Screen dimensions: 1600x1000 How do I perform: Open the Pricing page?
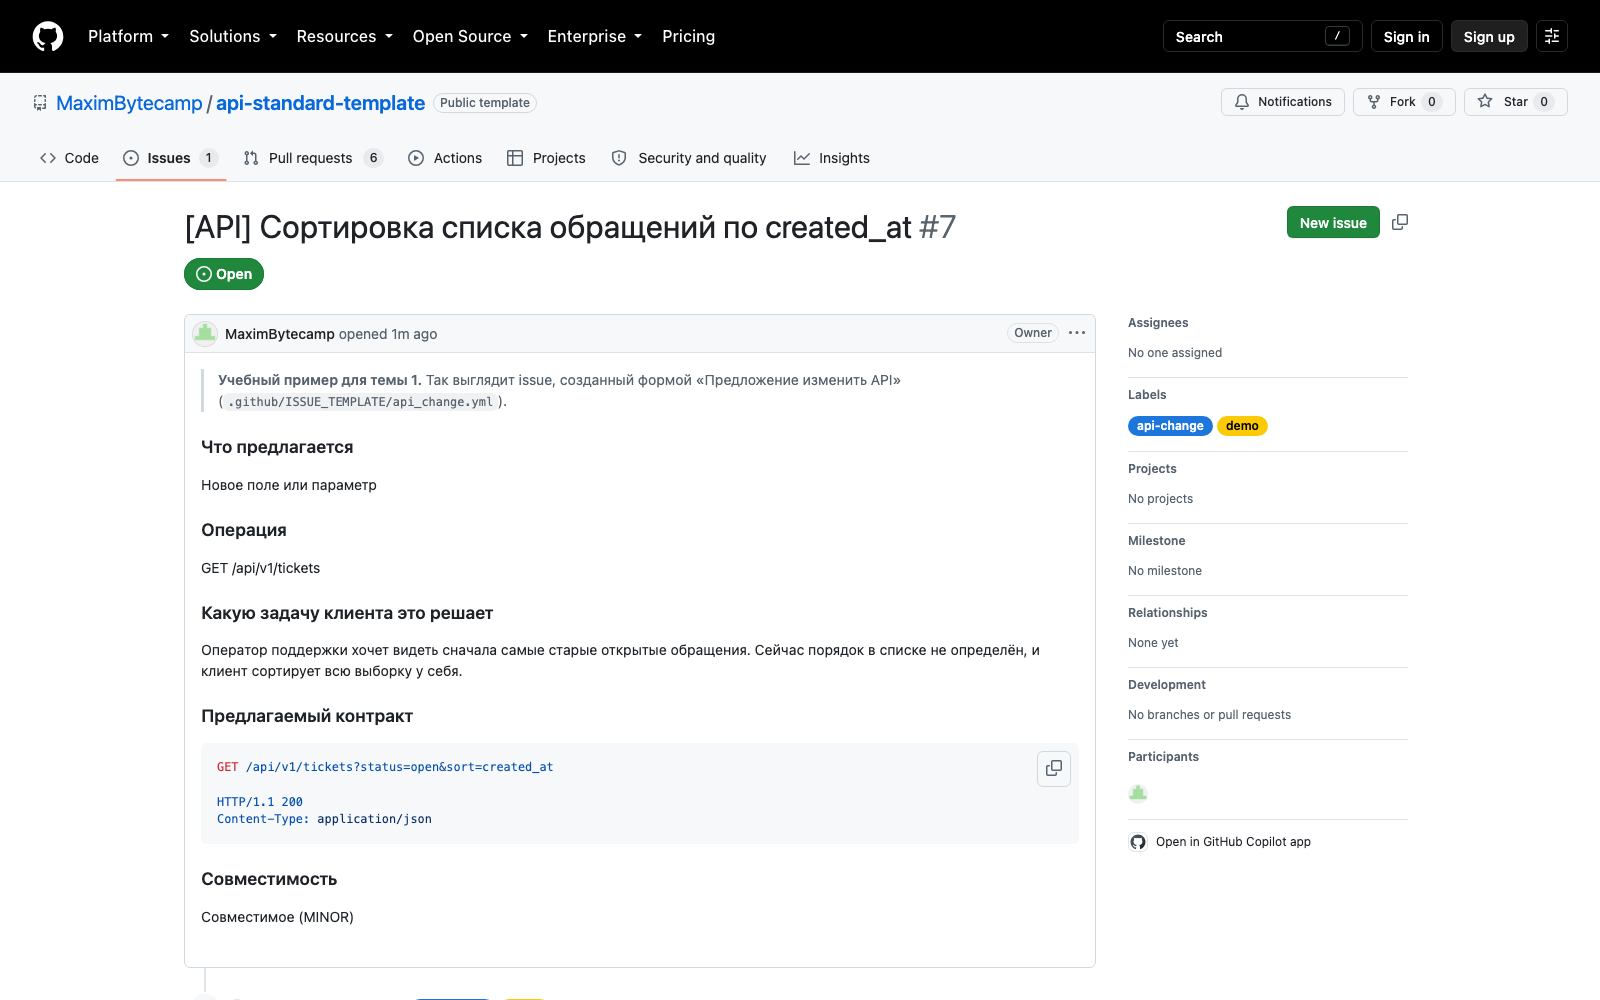pyautogui.click(x=688, y=36)
